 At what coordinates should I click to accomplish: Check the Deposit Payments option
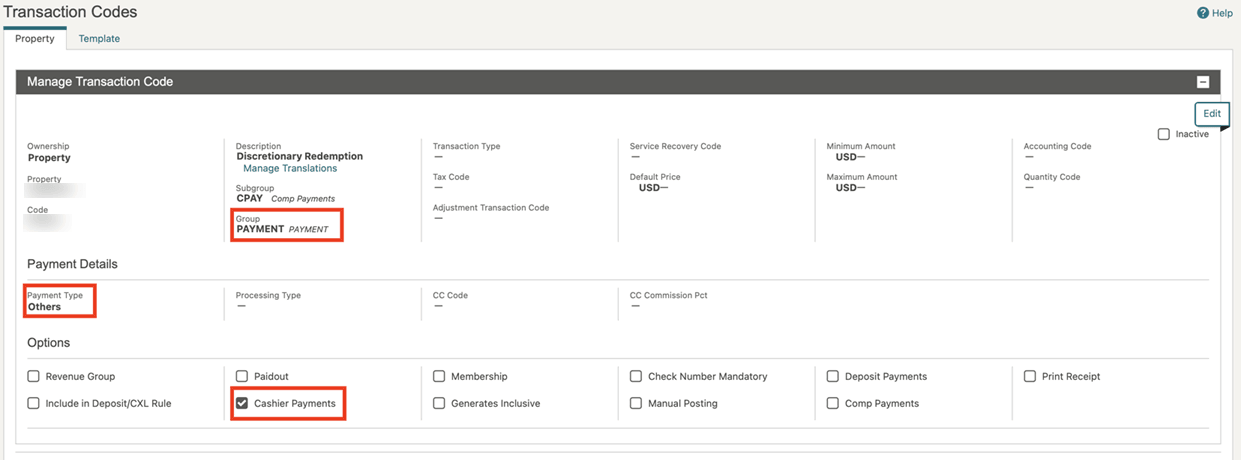[x=833, y=377]
